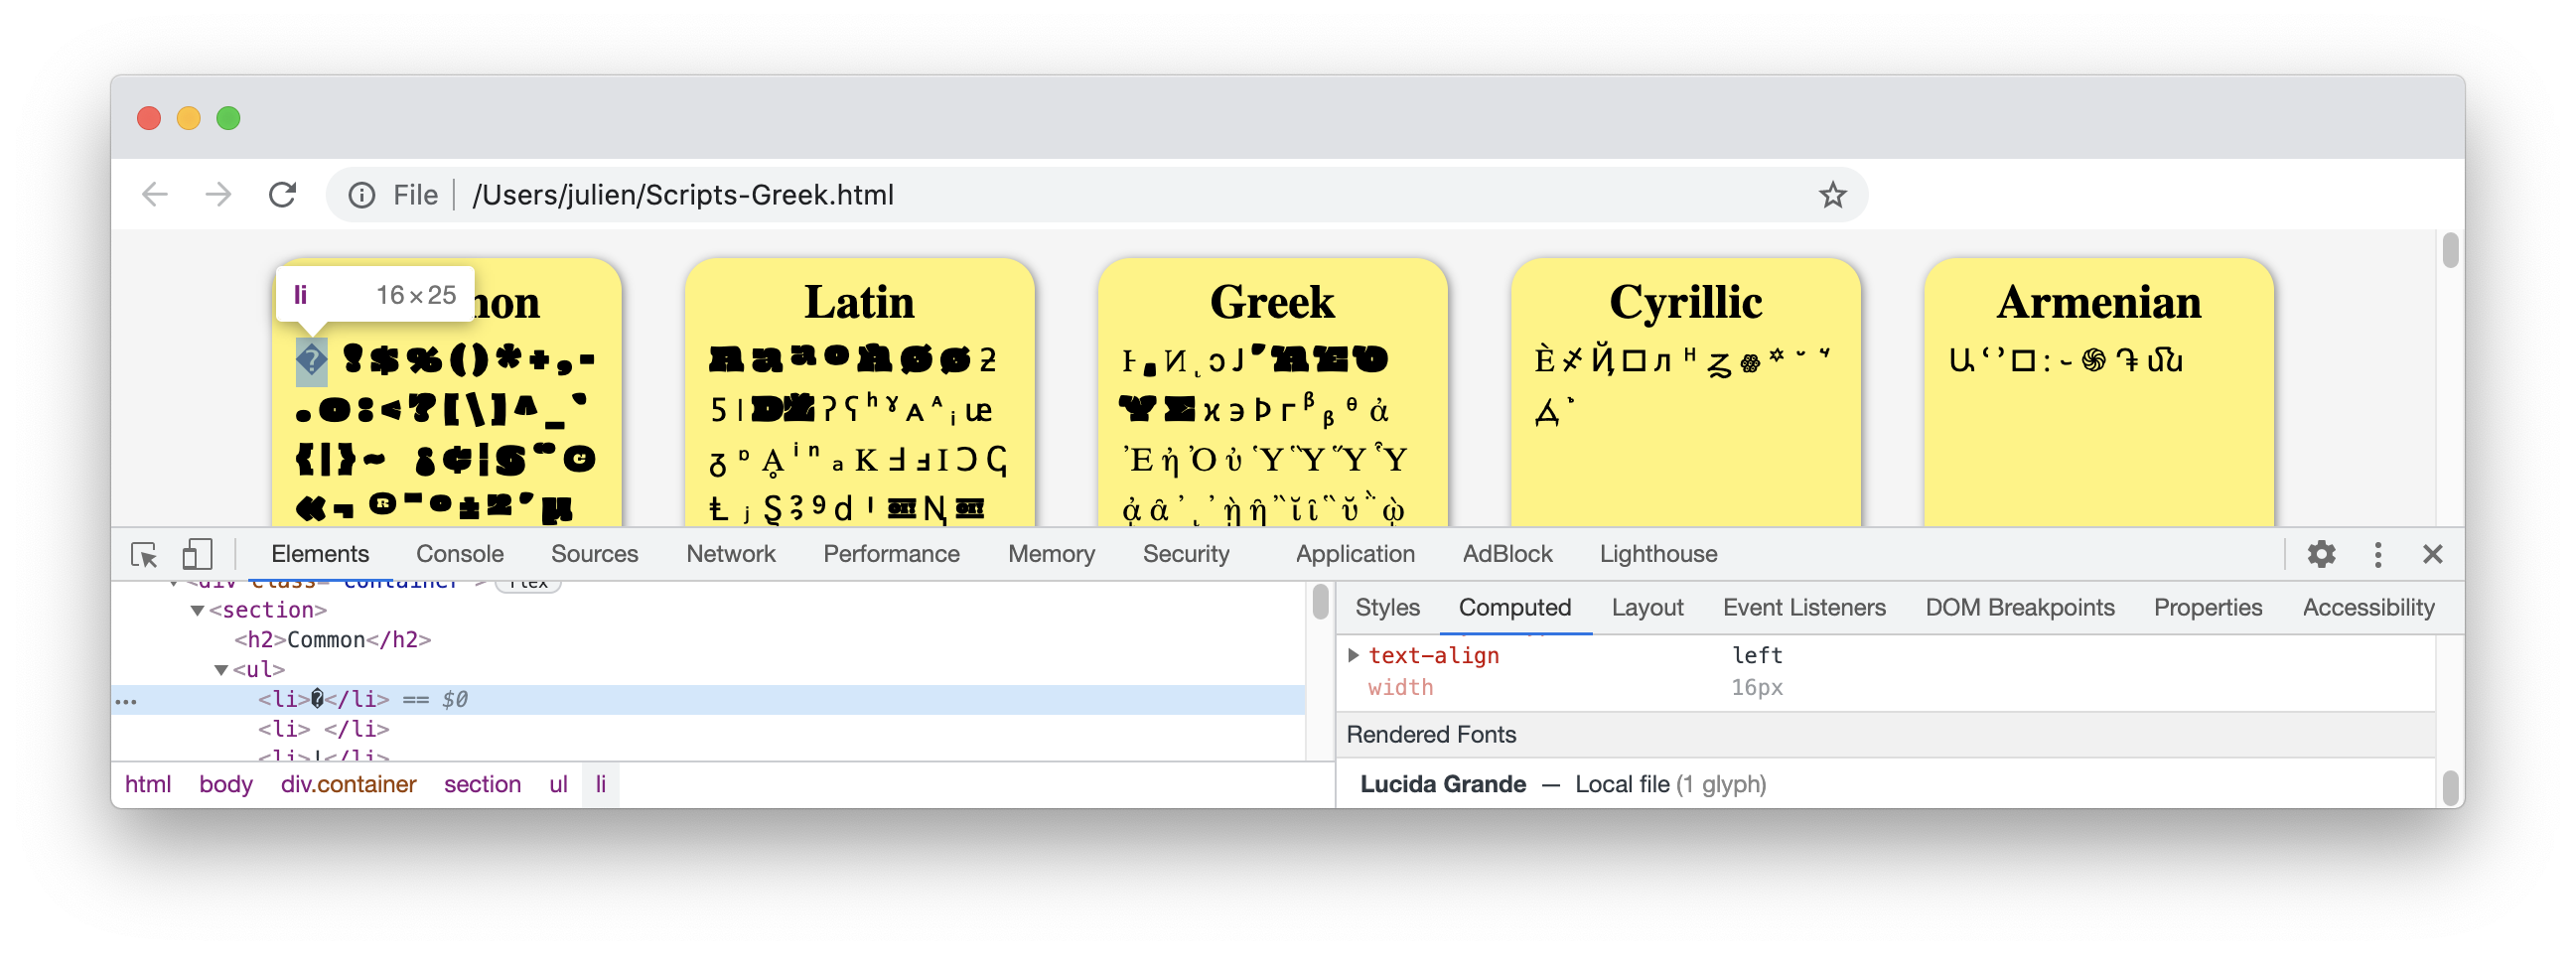Switch to the Console tab
The image size is (2576, 967).
459,554
